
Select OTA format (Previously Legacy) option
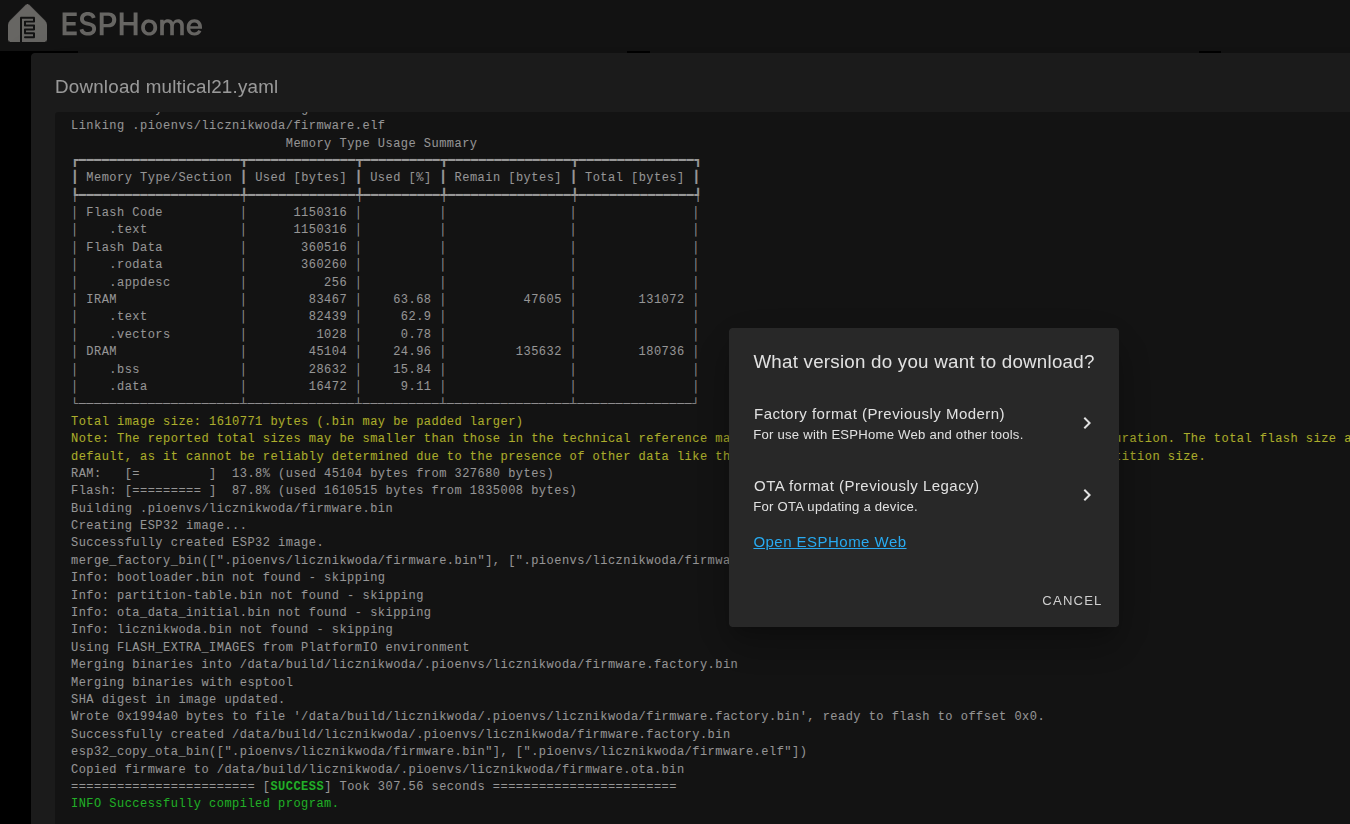pyautogui.click(x=866, y=486)
